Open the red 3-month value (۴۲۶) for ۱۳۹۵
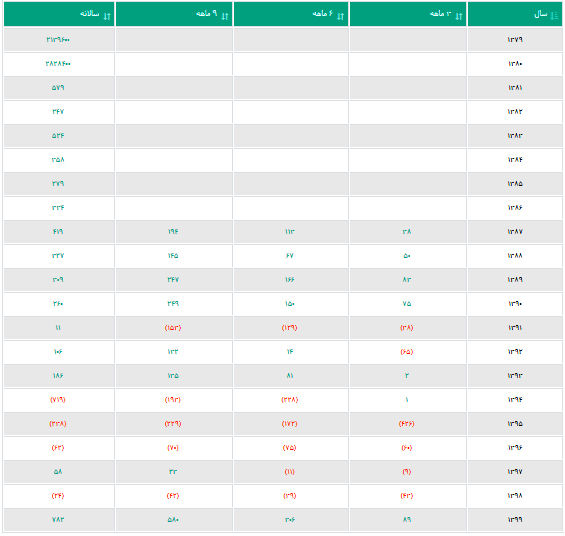Image resolution: width=565 pixels, height=536 pixels. (x=407, y=424)
